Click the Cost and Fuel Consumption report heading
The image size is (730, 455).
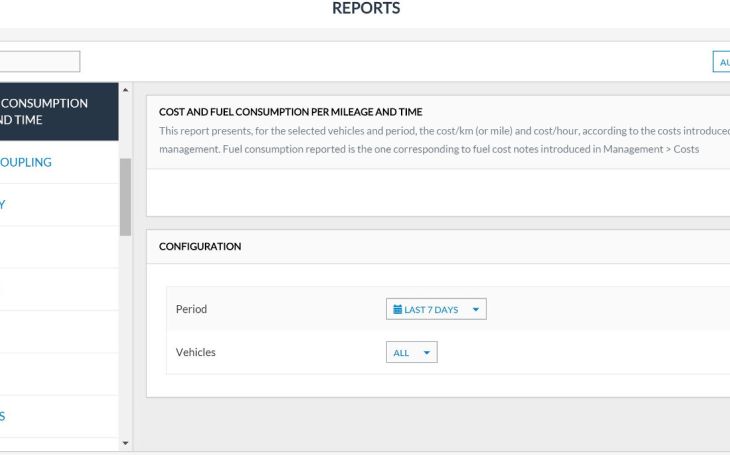tap(290, 112)
